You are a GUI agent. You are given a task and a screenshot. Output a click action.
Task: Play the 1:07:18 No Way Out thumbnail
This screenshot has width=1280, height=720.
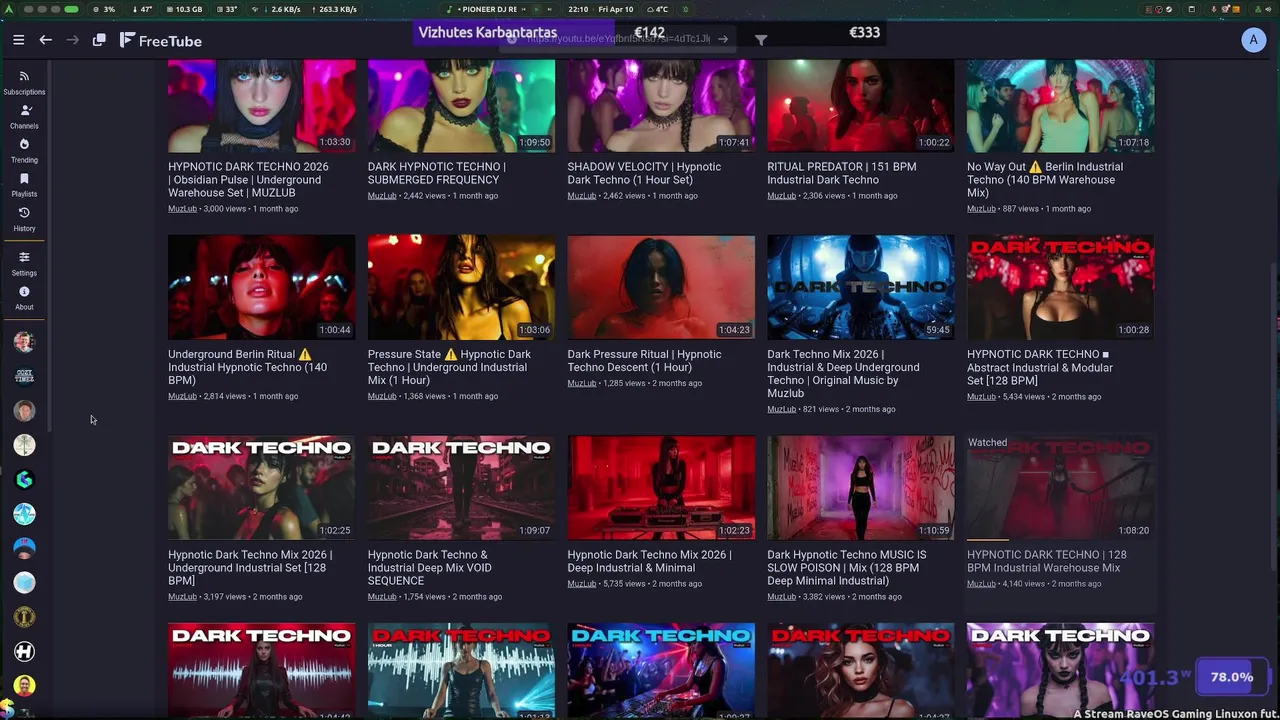coord(1061,105)
